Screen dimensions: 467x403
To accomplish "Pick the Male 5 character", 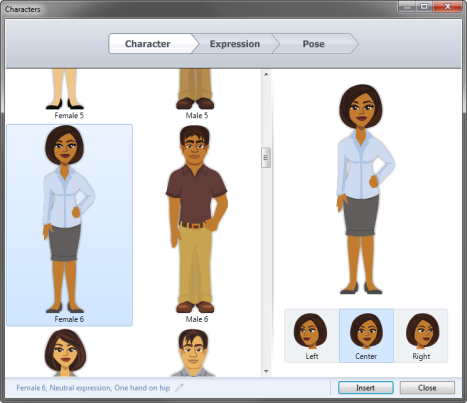I will (x=197, y=94).
